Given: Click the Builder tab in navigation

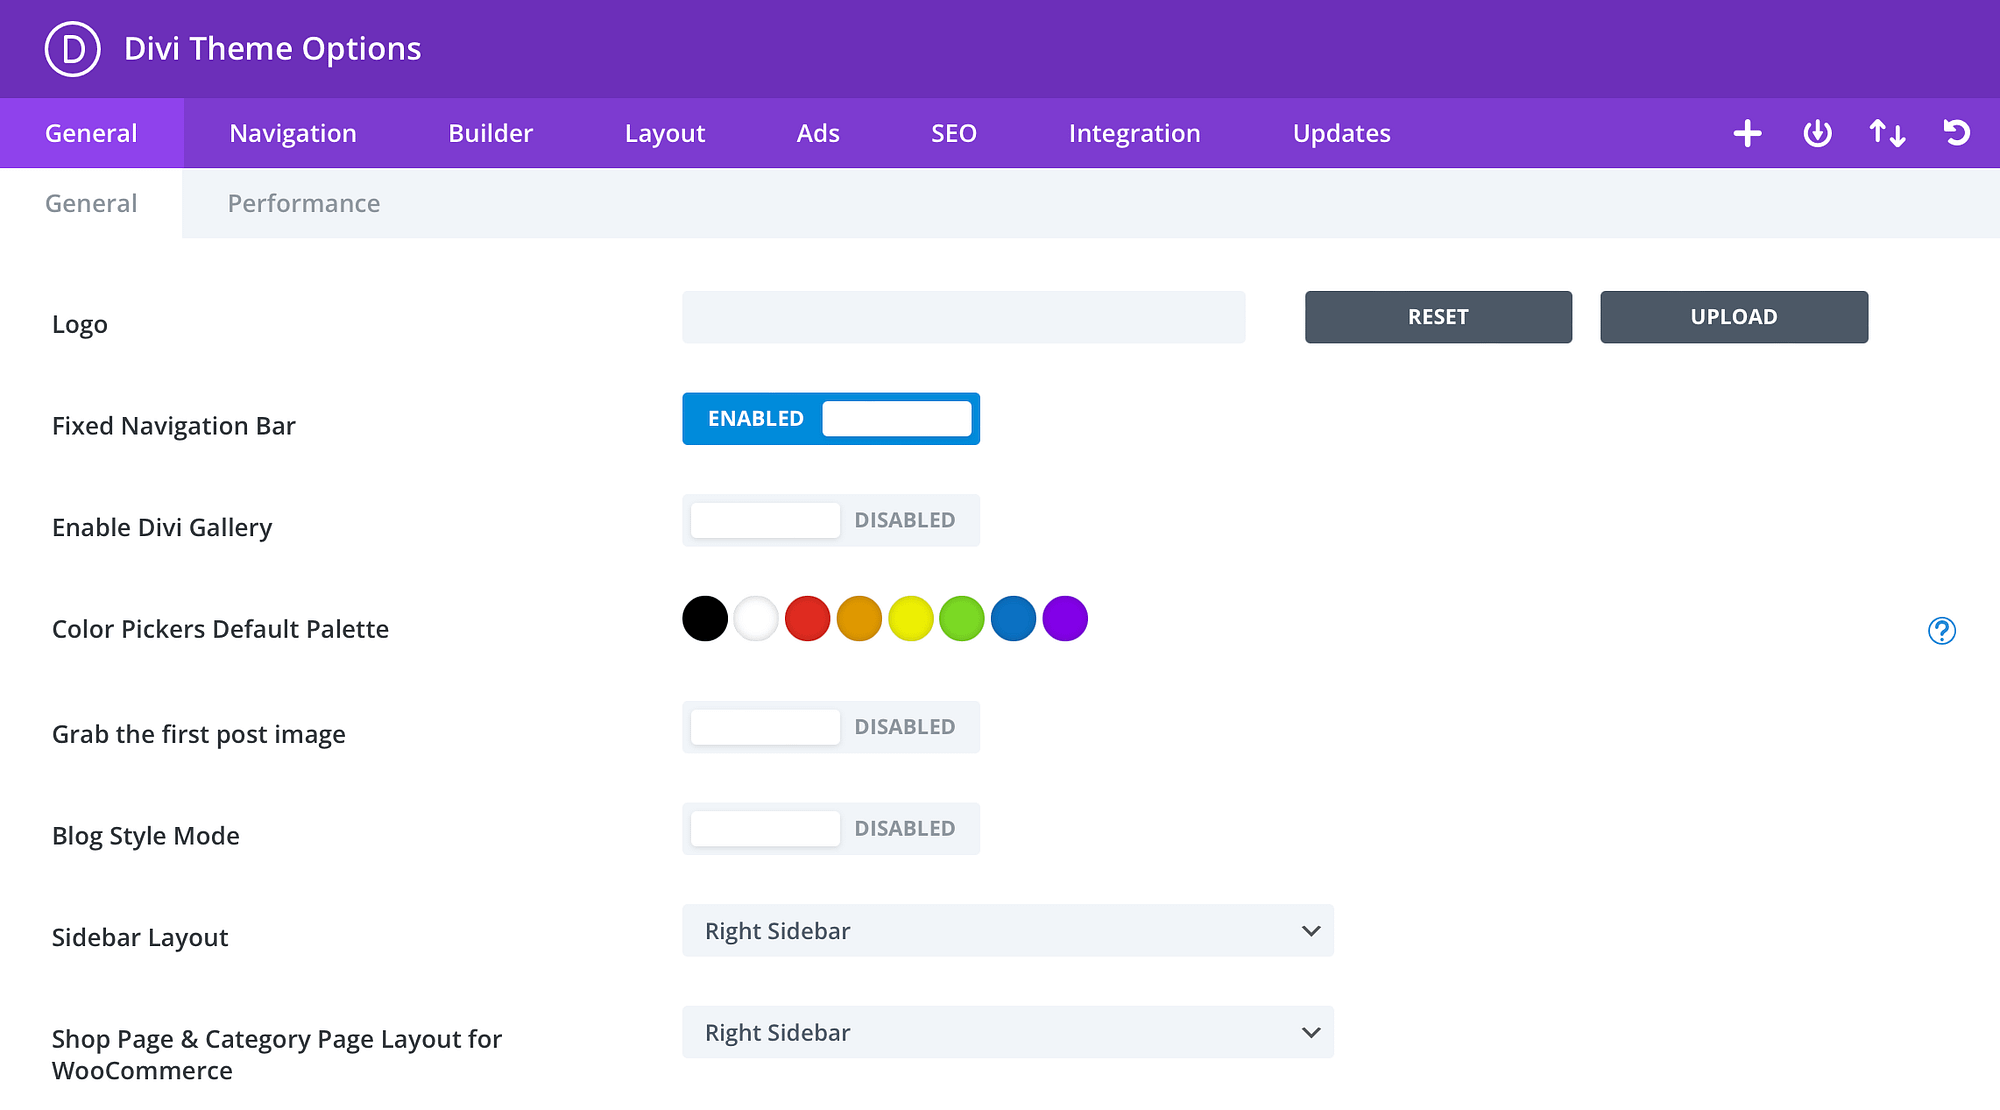Looking at the screenshot, I should coord(492,133).
